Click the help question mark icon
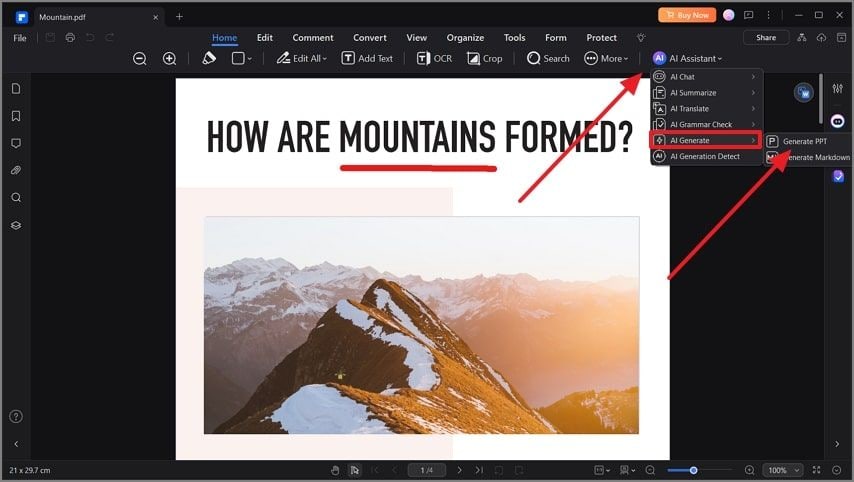 tap(16, 417)
